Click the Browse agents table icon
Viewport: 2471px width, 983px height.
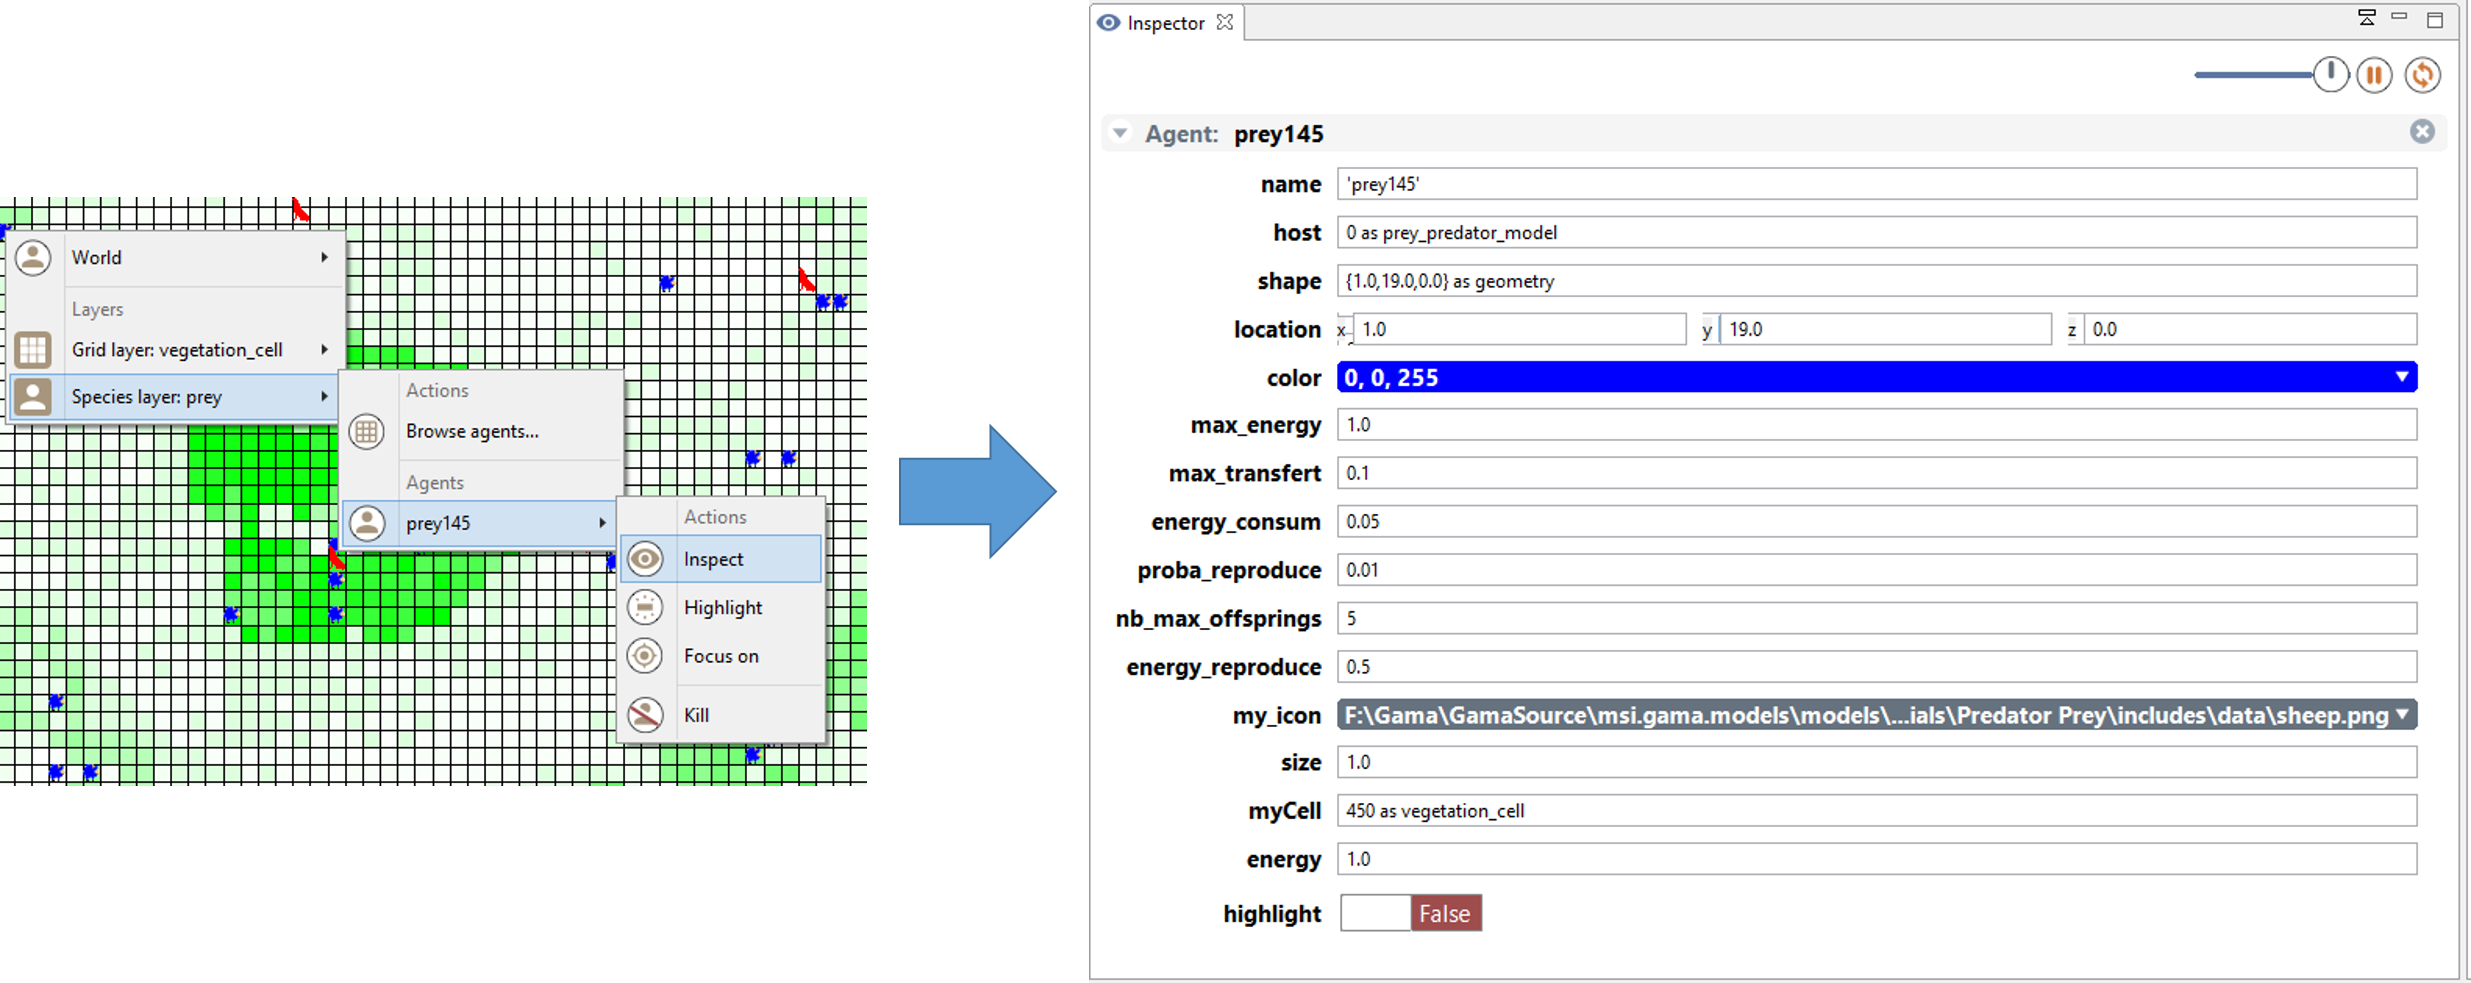pos(367,431)
